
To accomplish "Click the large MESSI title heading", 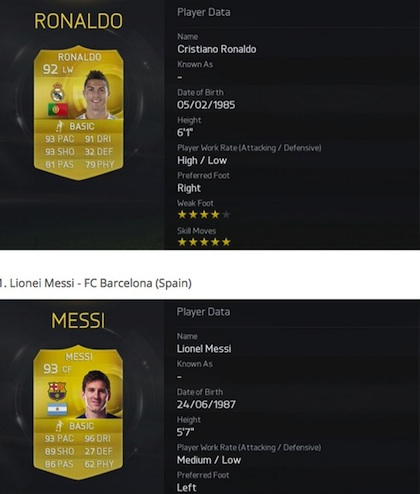I will coord(78,321).
